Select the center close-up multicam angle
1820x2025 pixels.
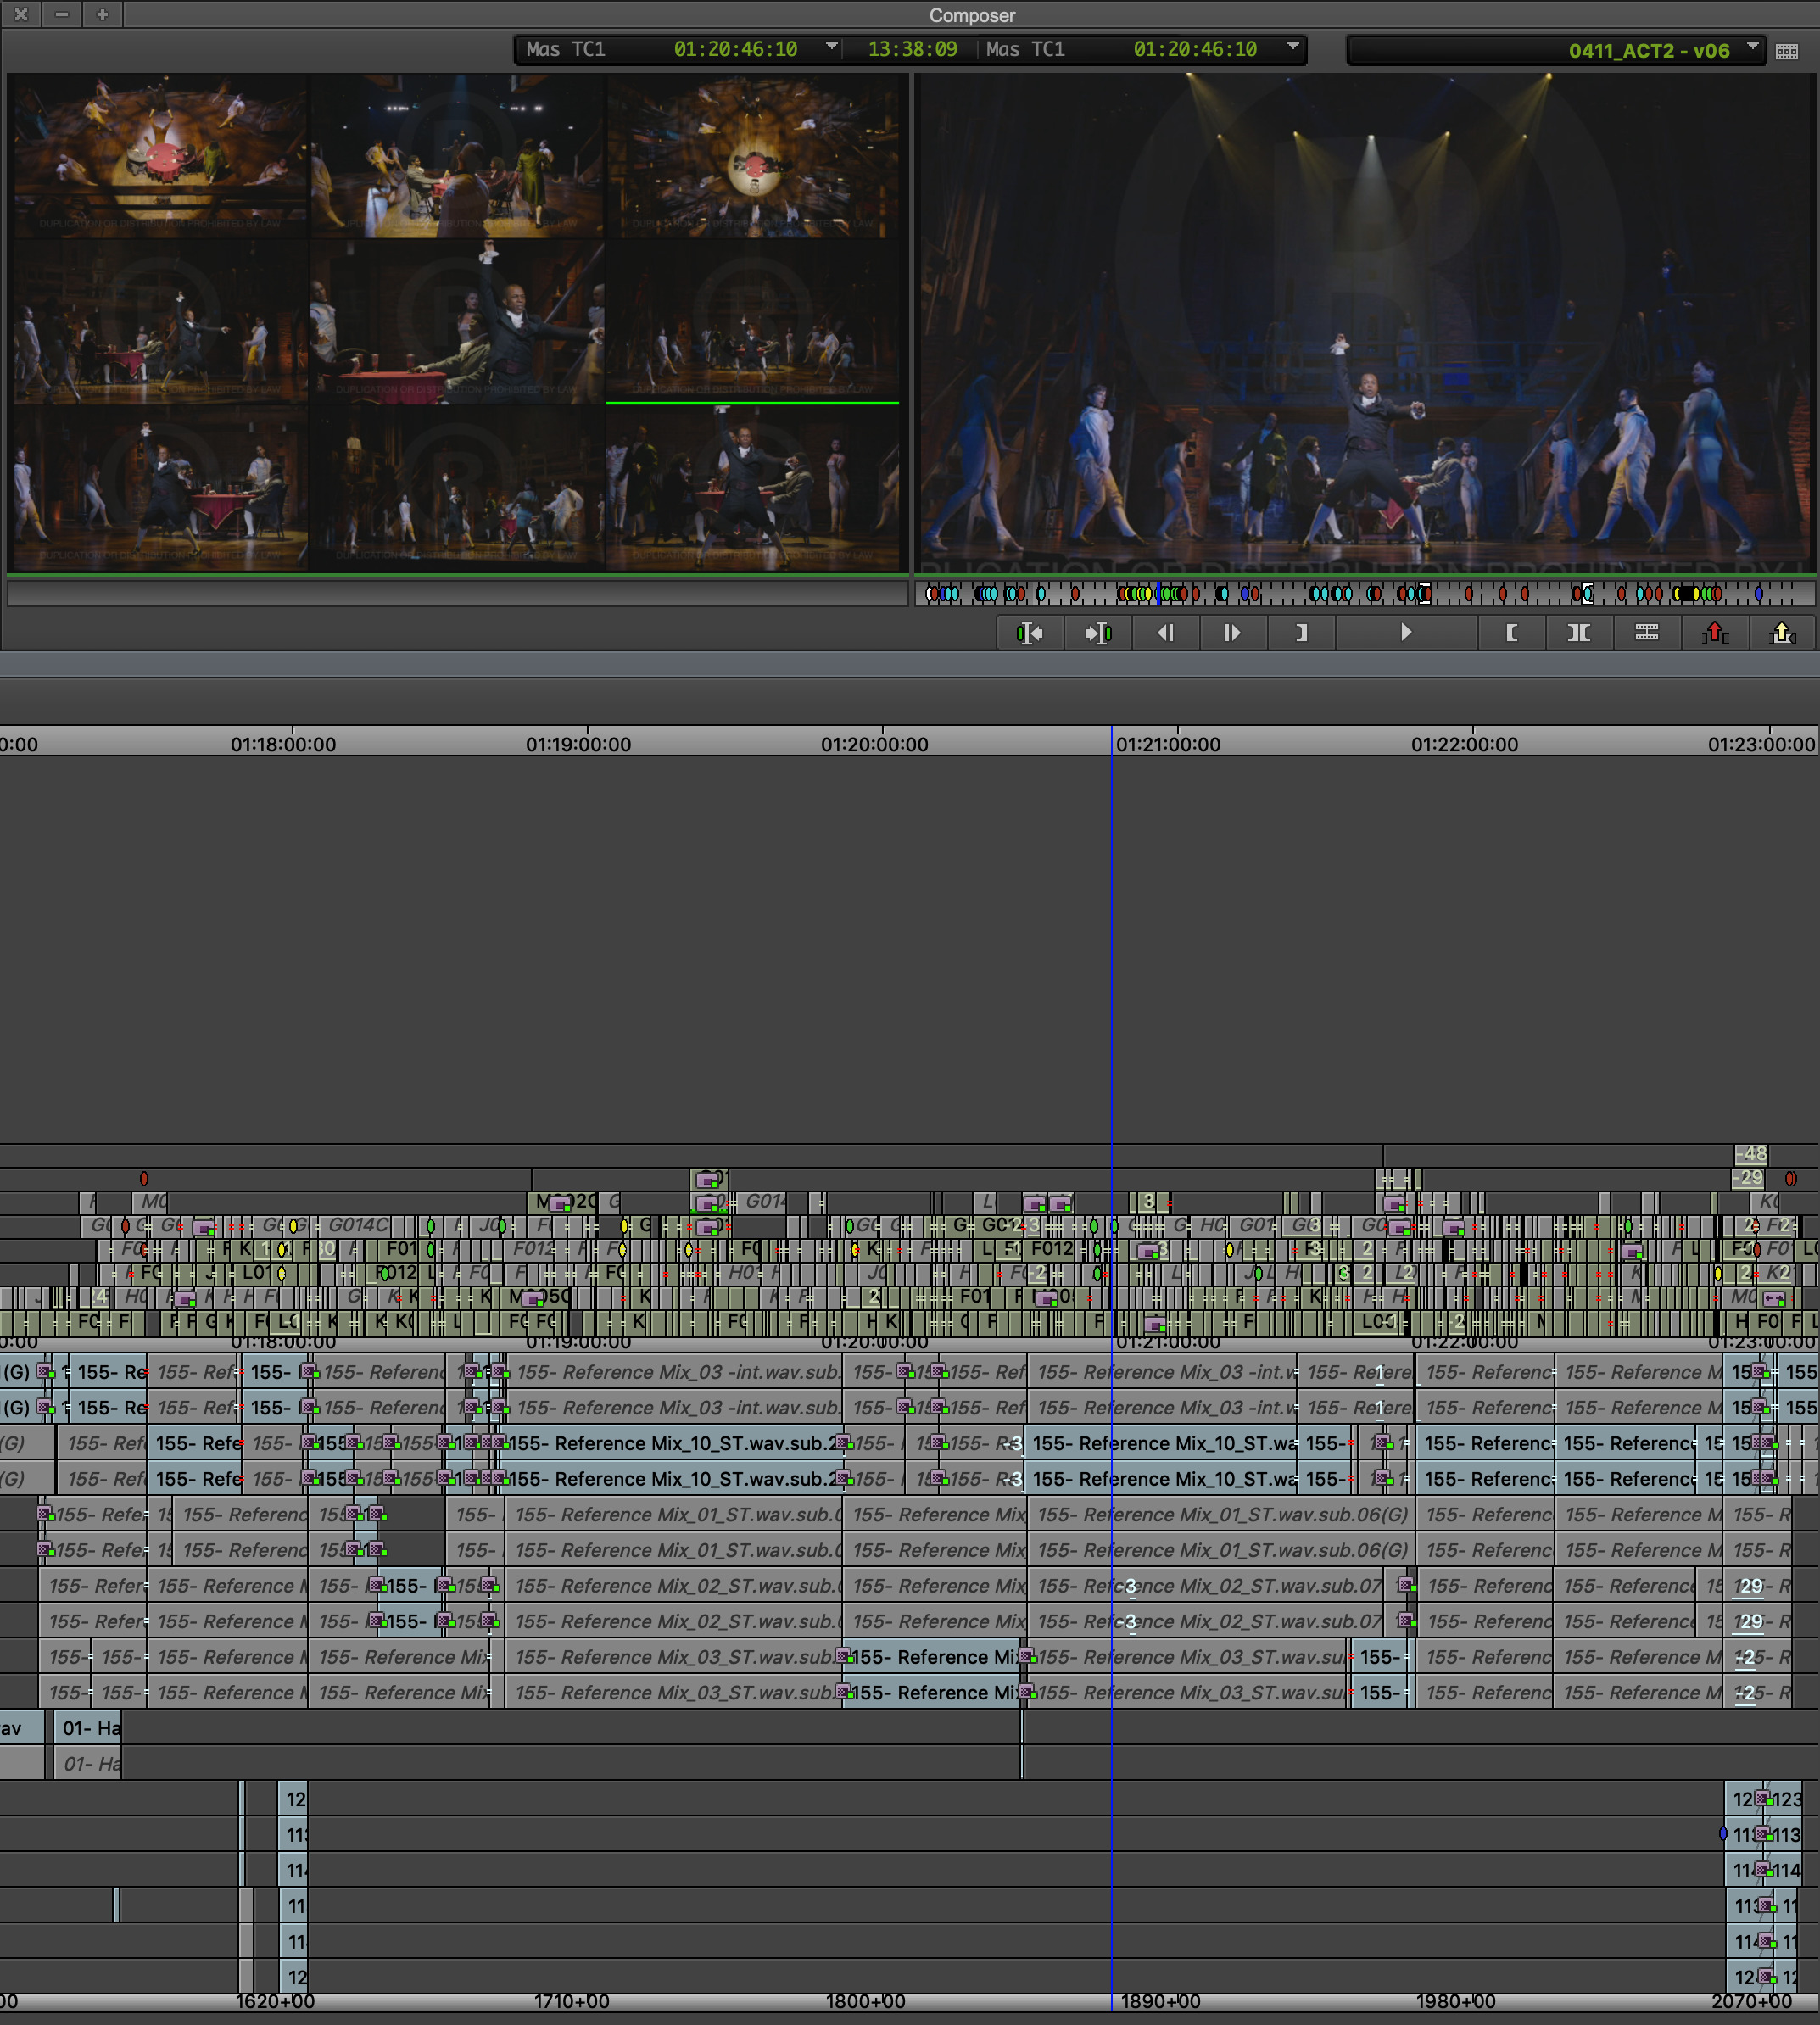point(457,322)
